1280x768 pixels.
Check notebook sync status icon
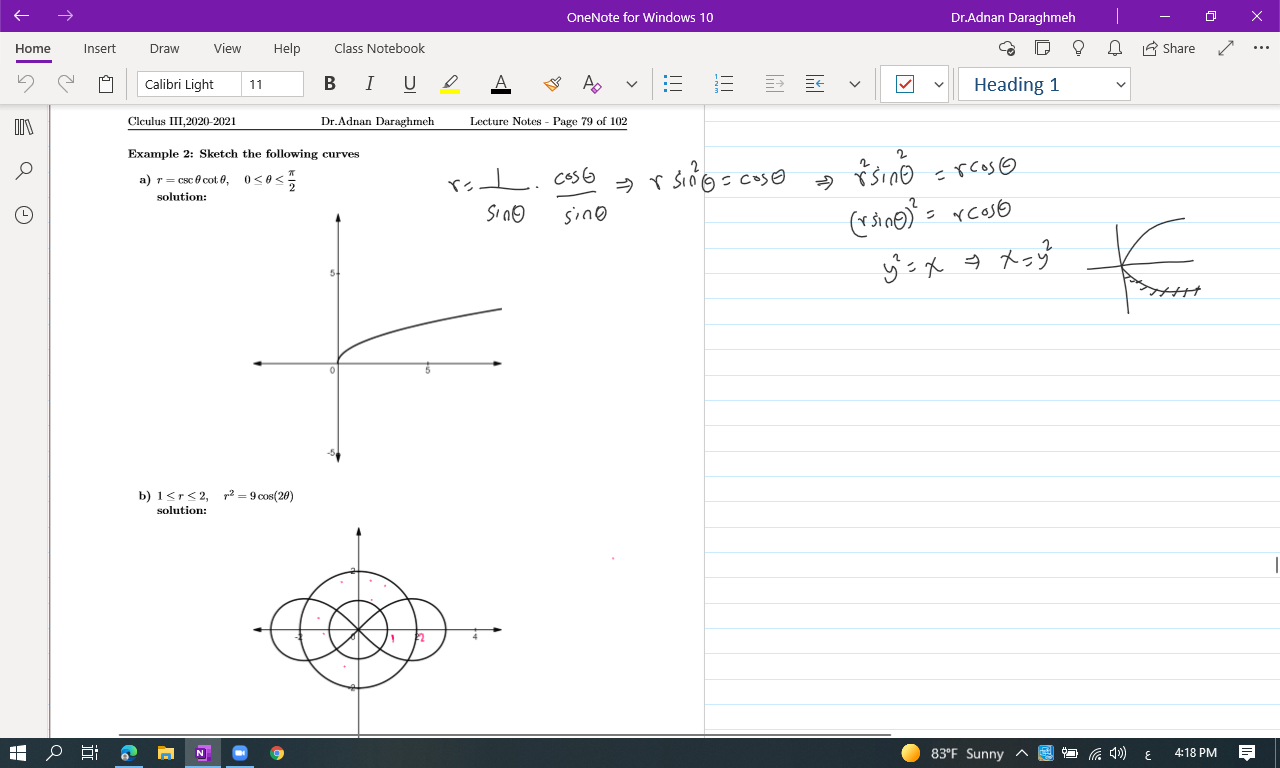[1007, 48]
